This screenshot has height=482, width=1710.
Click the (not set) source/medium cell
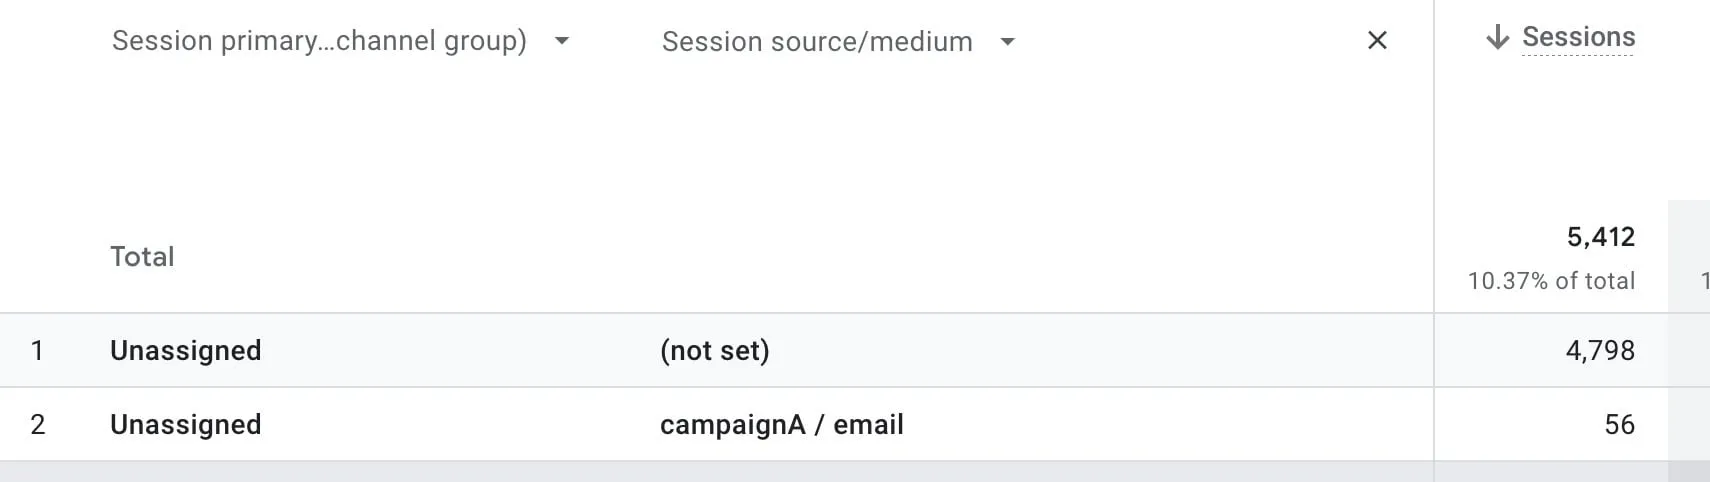pyautogui.click(x=715, y=351)
